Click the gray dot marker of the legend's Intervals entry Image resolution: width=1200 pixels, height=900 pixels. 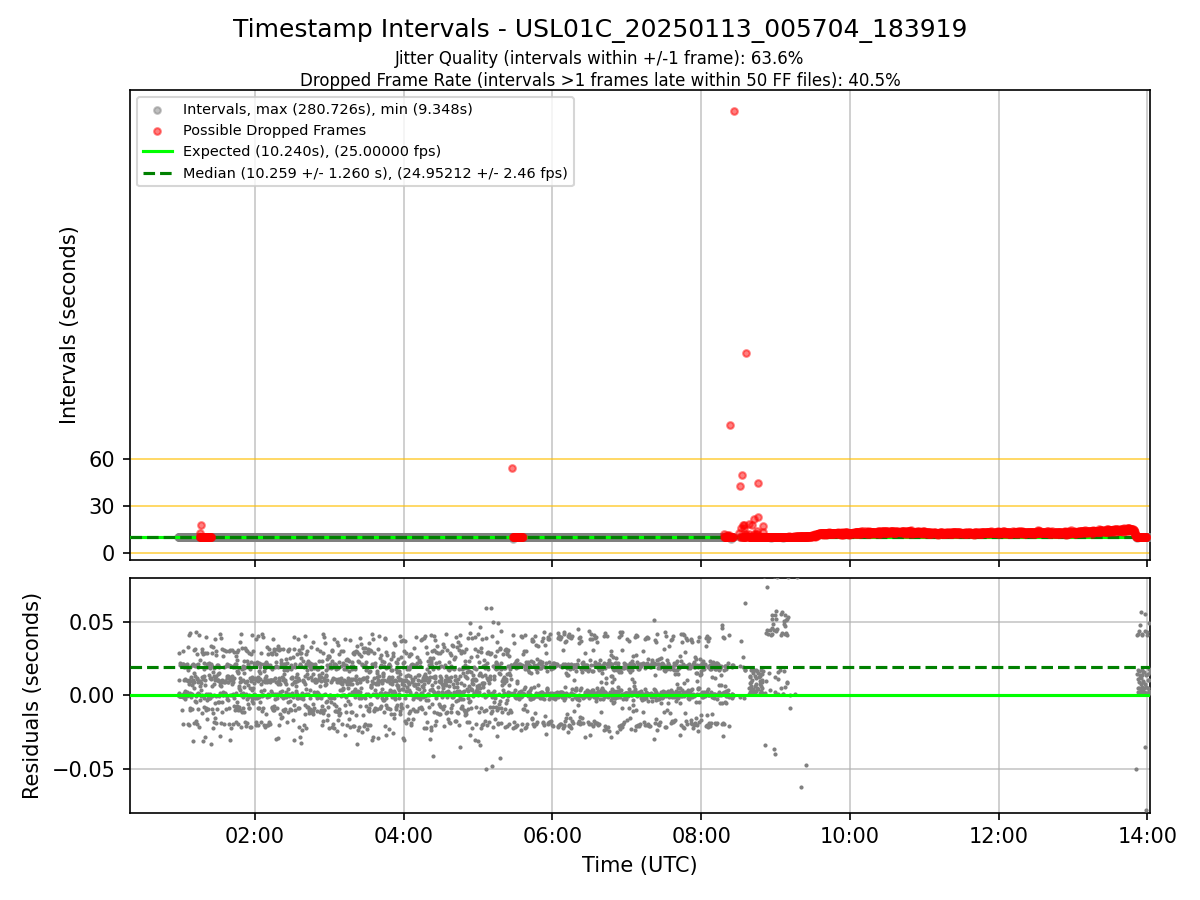(x=157, y=109)
